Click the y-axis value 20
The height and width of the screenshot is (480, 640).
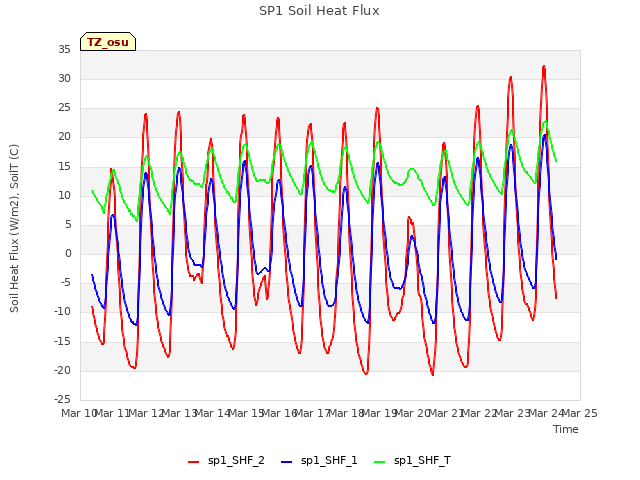point(64,137)
